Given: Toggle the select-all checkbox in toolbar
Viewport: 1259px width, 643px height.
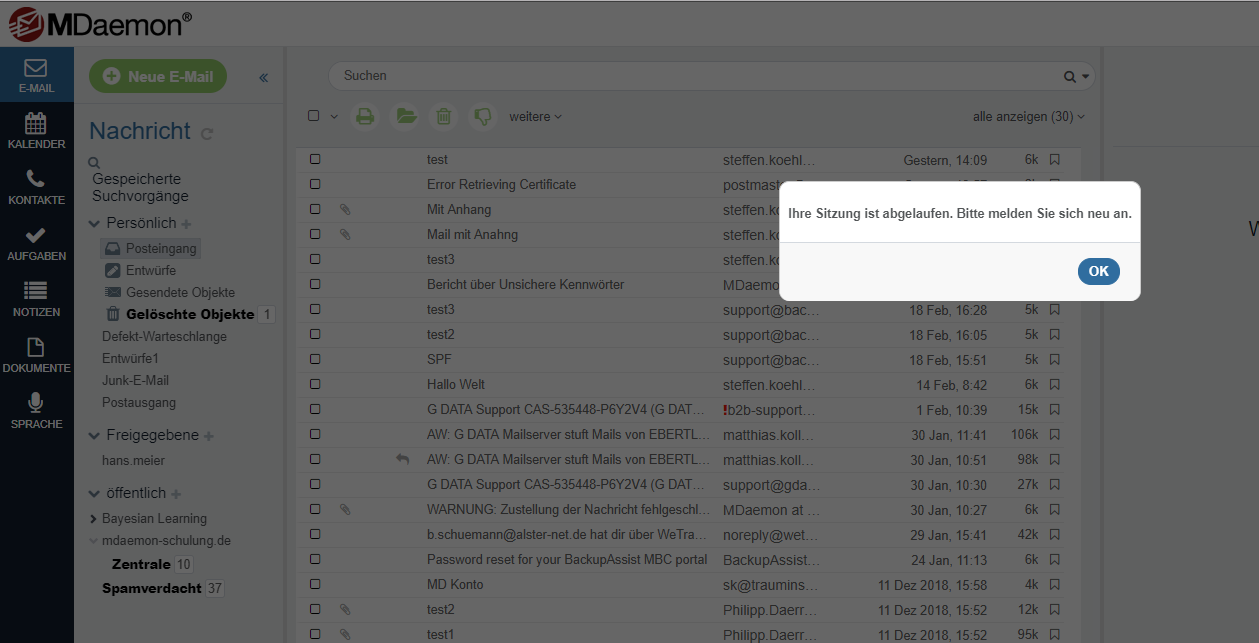Looking at the screenshot, I should 314,116.
